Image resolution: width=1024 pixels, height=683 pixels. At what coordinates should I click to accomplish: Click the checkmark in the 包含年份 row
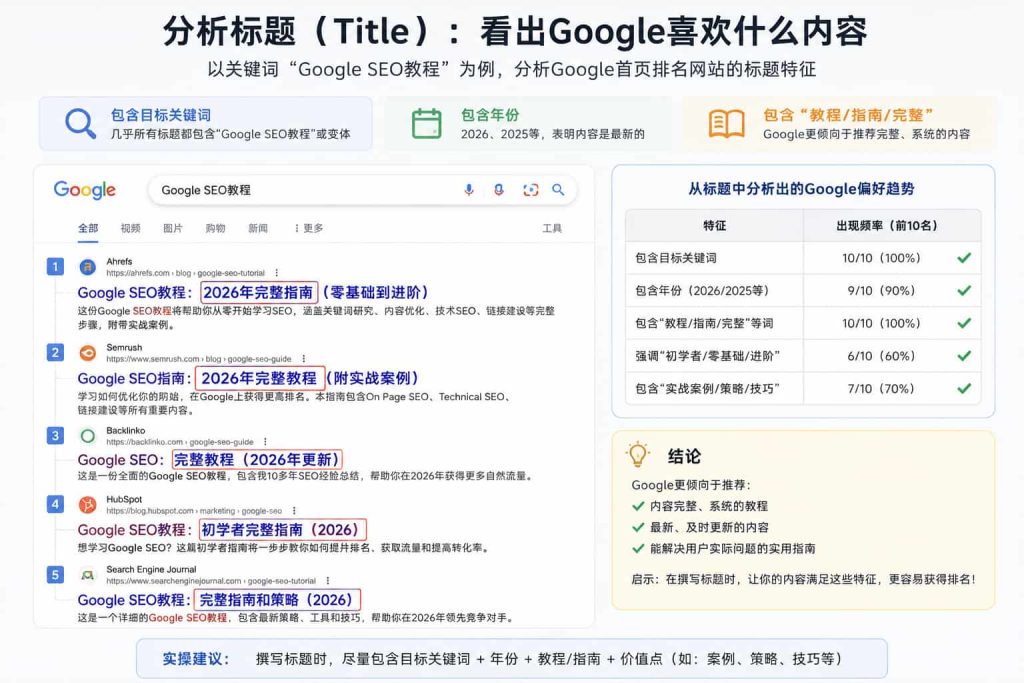[x=964, y=291]
